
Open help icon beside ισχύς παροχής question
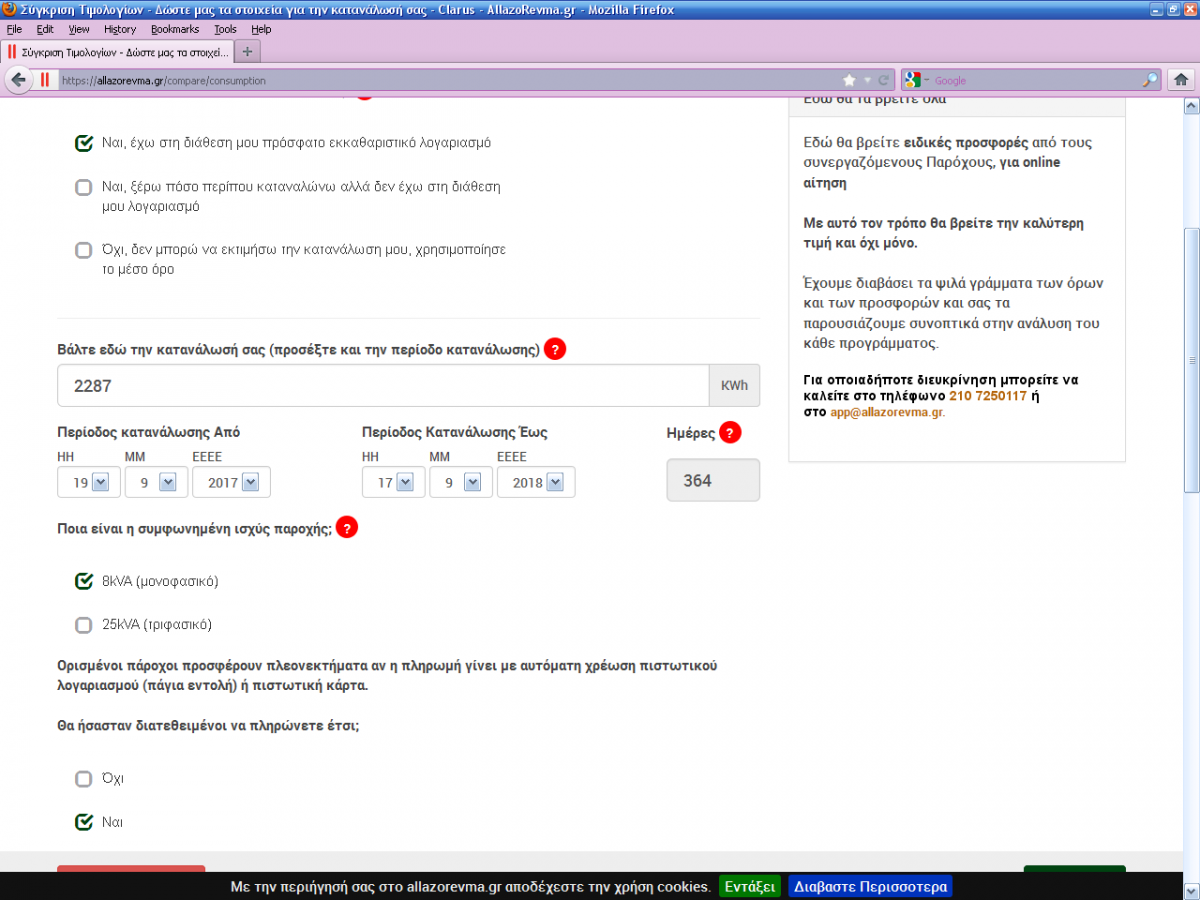(x=346, y=529)
